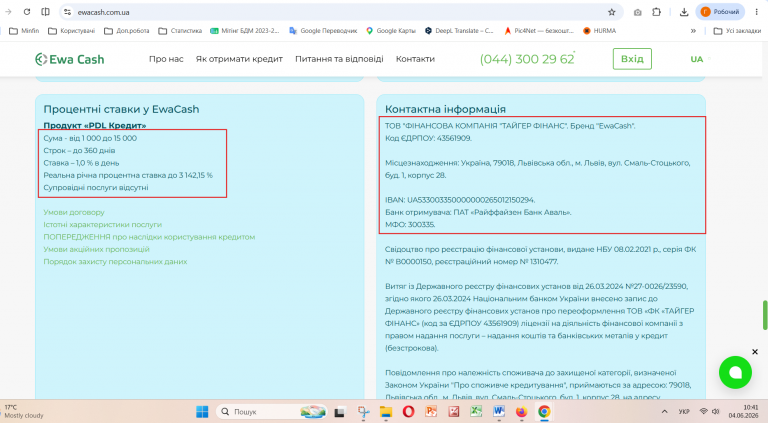This screenshot has height=423, width=768.
Task: Click the page vertical scrollbar thumb
Action: click(764, 316)
